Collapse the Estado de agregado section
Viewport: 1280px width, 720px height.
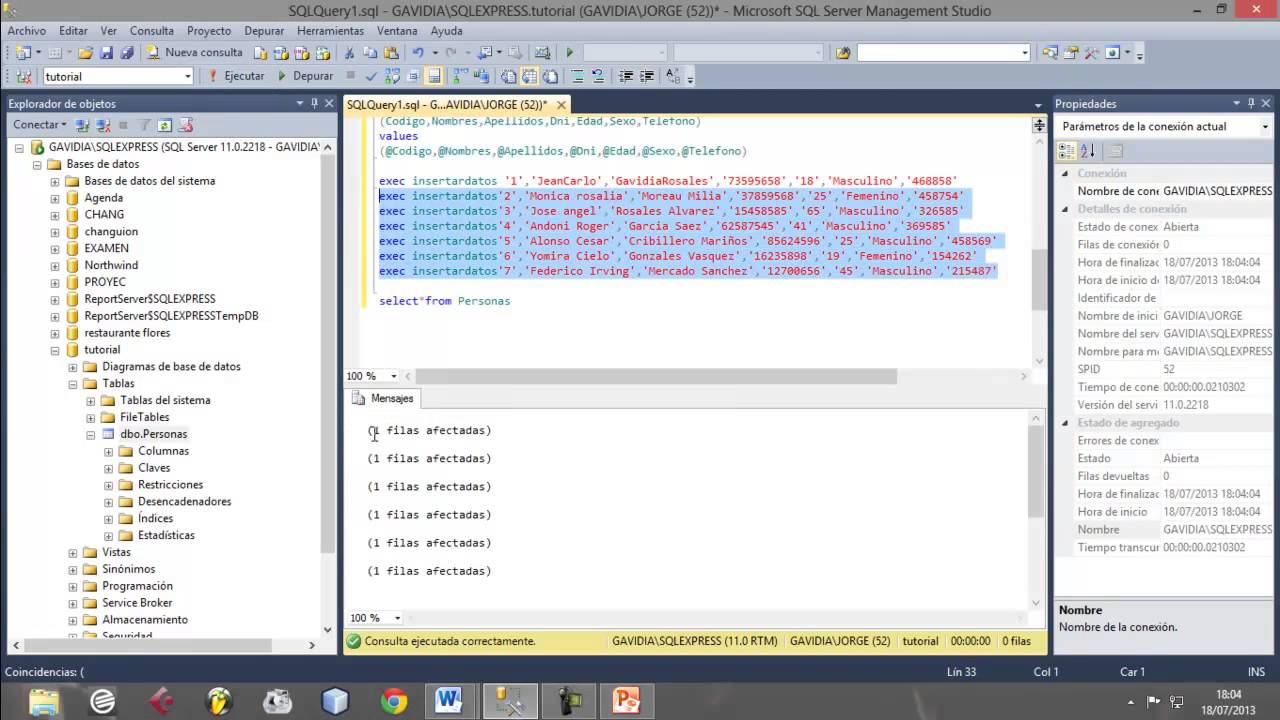tap(1065, 423)
